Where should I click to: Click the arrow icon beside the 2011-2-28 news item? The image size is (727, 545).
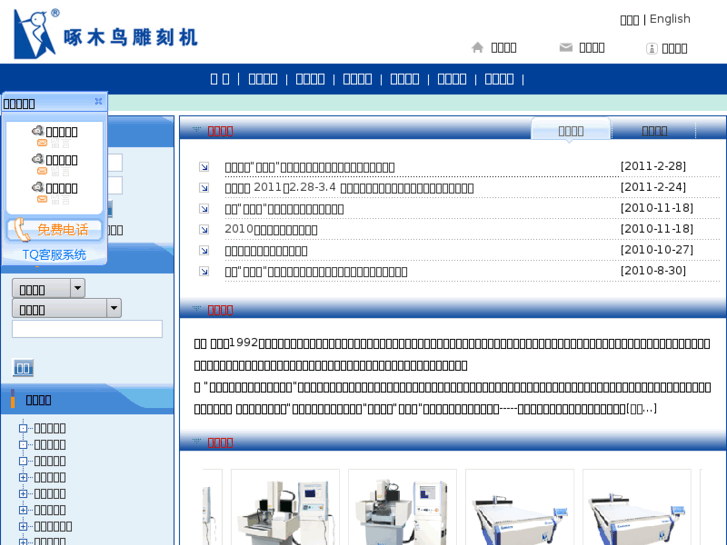[204, 167]
